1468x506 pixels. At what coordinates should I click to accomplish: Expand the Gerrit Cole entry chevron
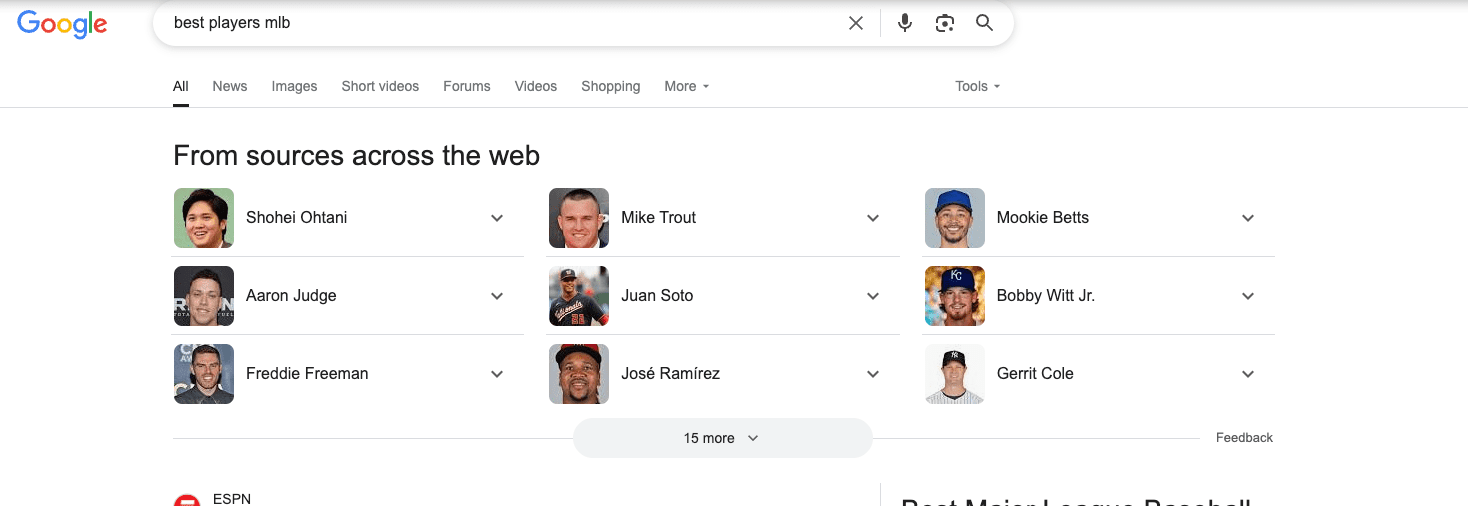pyautogui.click(x=1248, y=374)
